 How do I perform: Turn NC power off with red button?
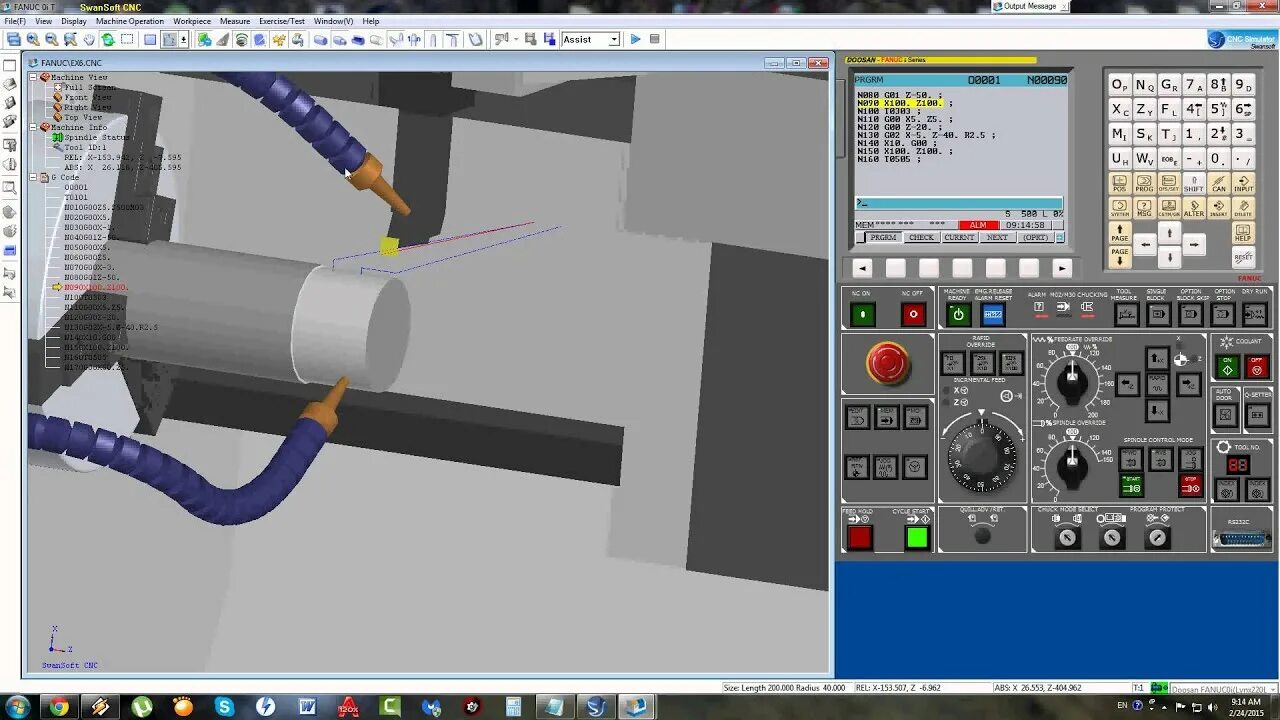tap(912, 314)
